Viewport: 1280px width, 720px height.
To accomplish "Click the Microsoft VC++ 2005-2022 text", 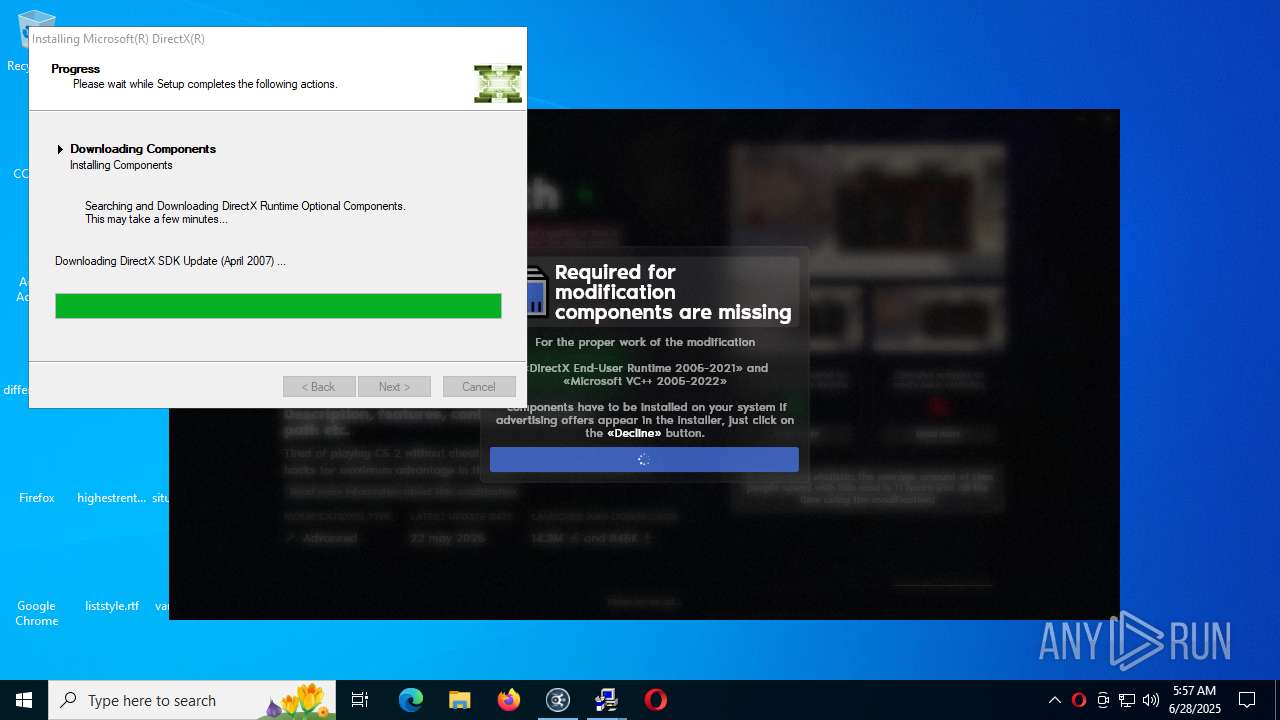I will click(x=645, y=381).
